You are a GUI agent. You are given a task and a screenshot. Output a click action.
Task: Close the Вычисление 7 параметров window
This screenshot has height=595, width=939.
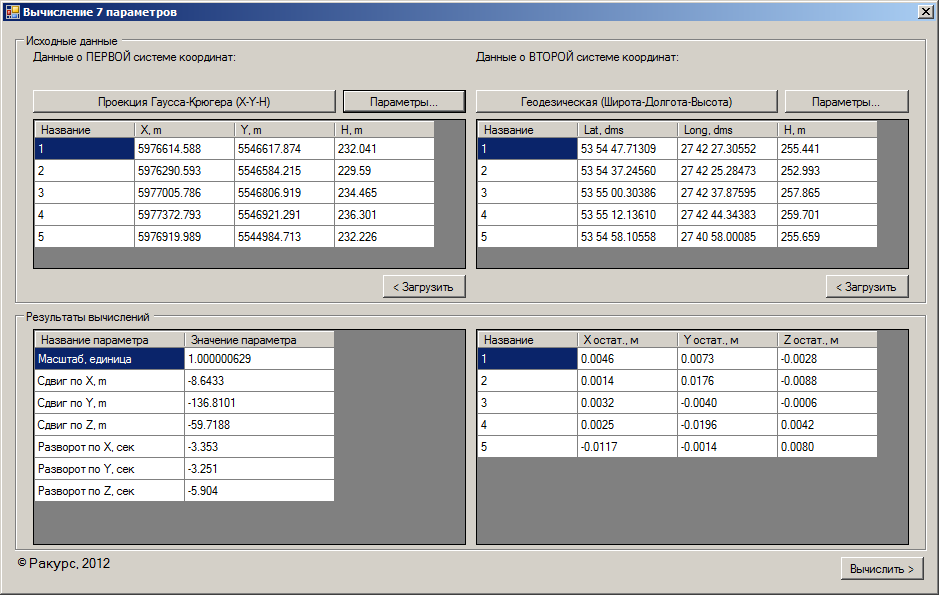[x=925, y=11]
